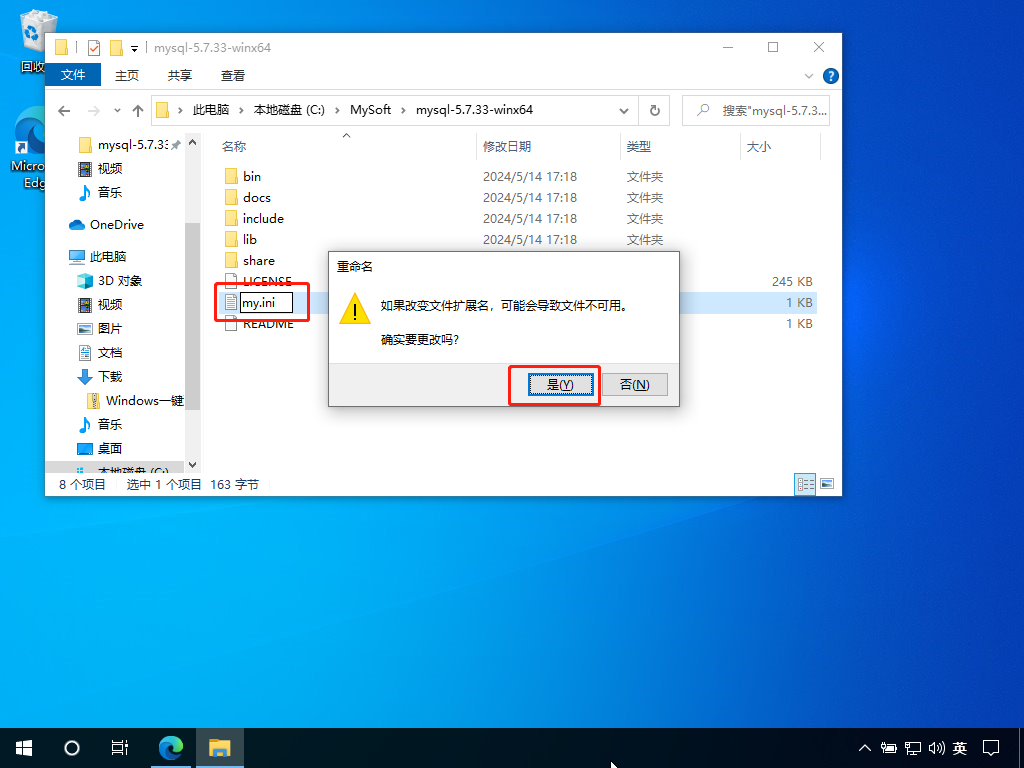This screenshot has width=1024, height=768.
Task: Open the address bar history dropdown
Action: (624, 110)
